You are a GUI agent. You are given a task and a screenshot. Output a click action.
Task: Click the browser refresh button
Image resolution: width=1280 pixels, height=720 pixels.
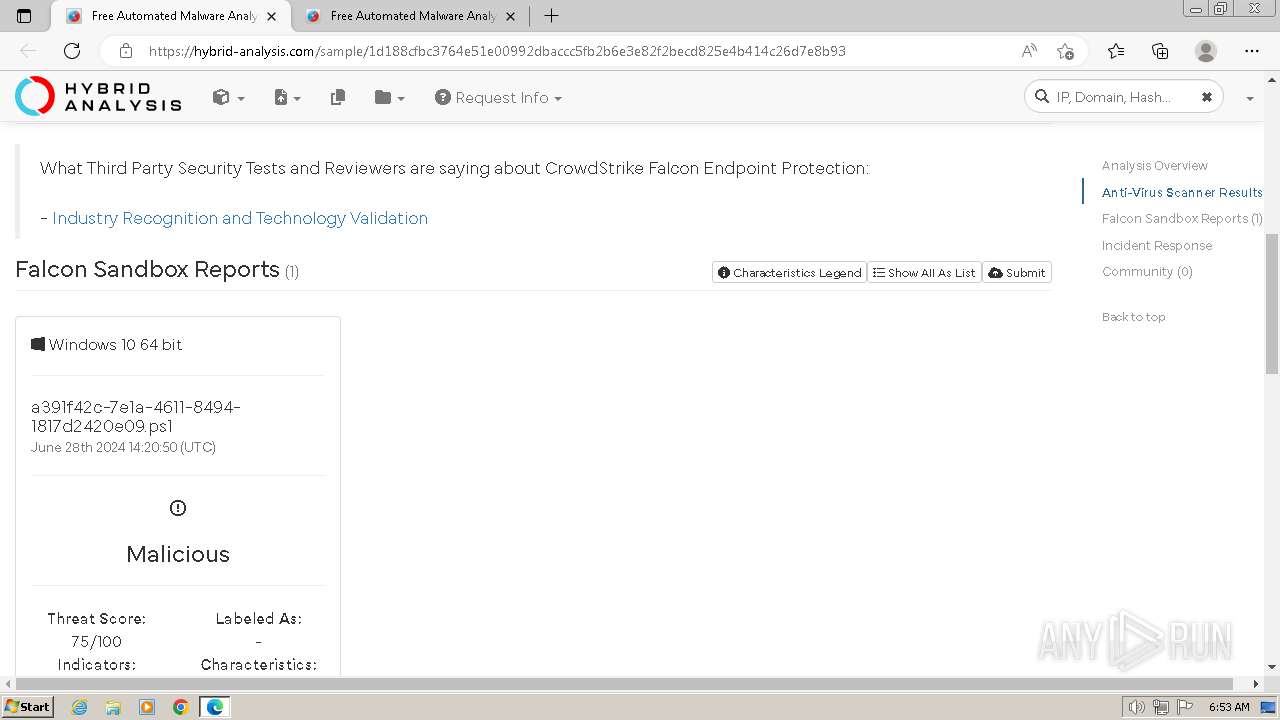pyautogui.click(x=72, y=51)
